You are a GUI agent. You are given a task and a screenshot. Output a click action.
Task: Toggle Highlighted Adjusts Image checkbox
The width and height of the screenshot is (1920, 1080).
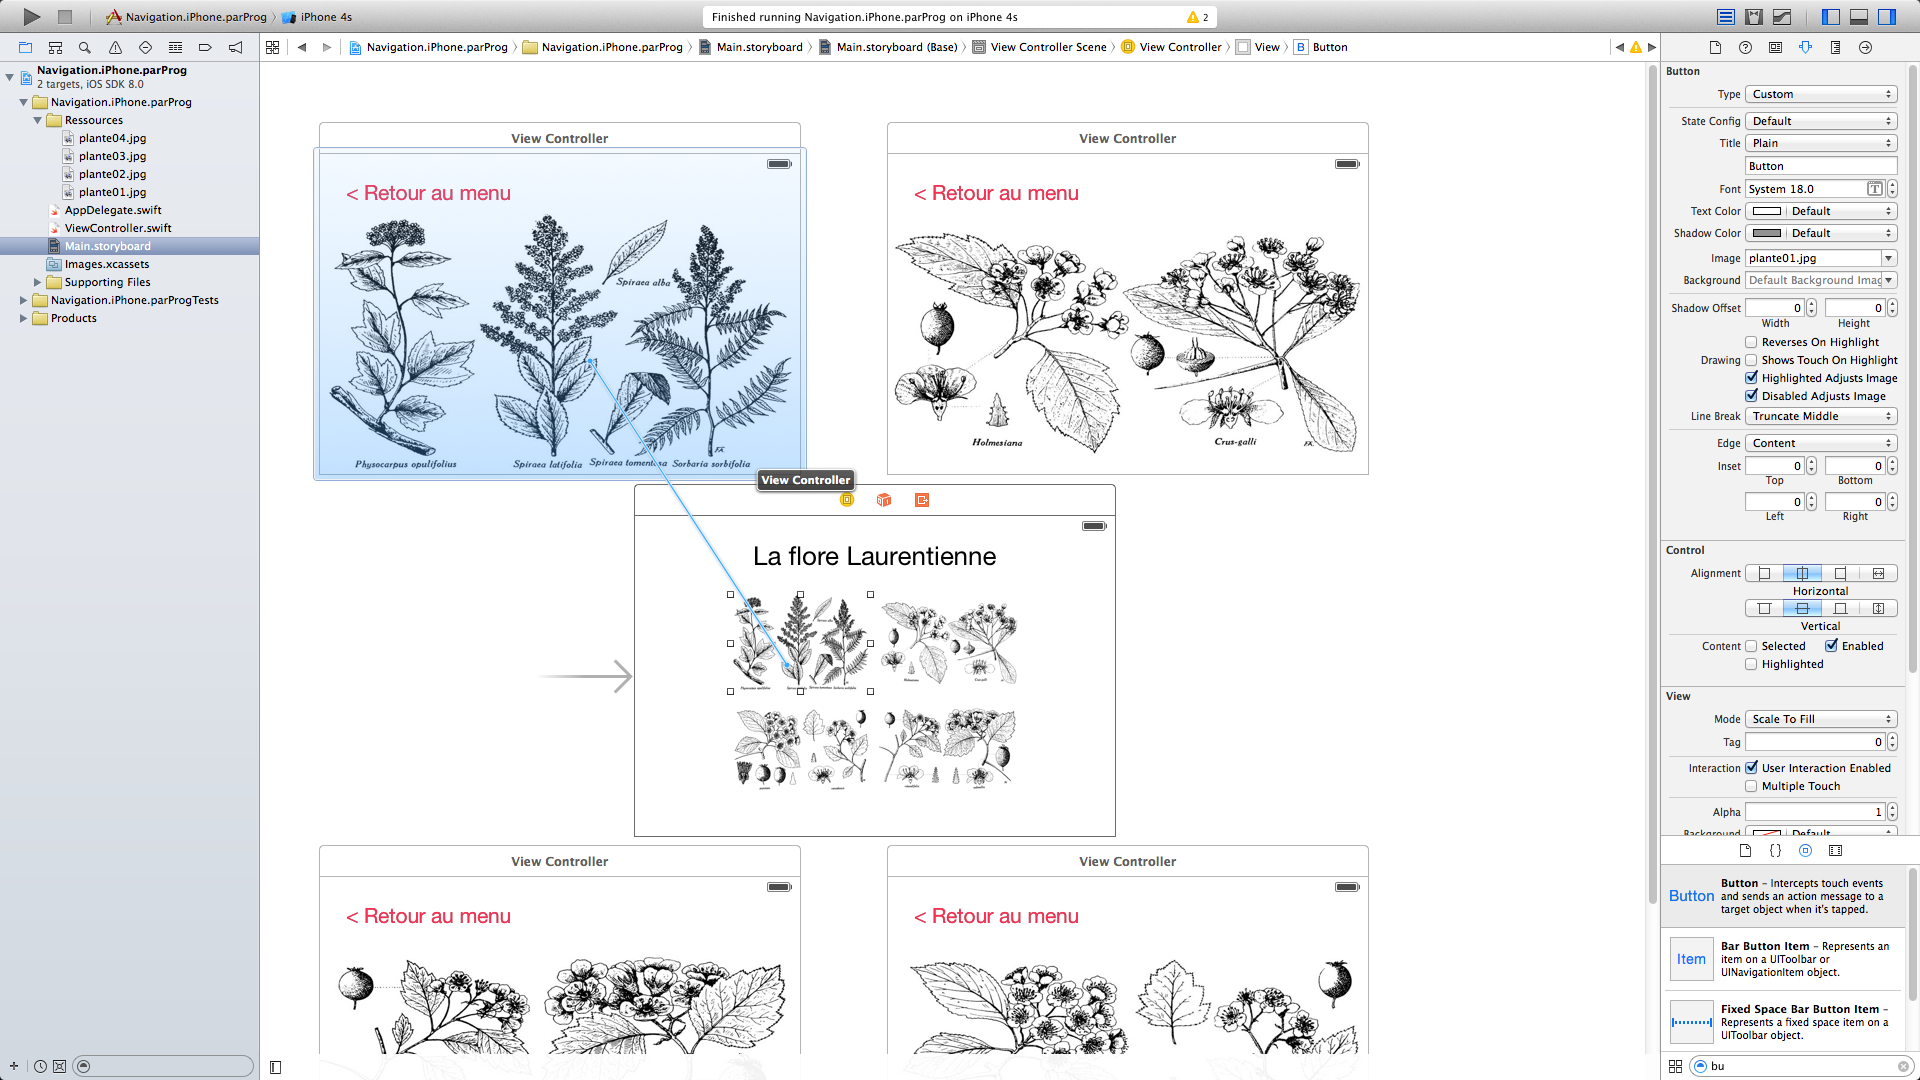(x=1751, y=377)
